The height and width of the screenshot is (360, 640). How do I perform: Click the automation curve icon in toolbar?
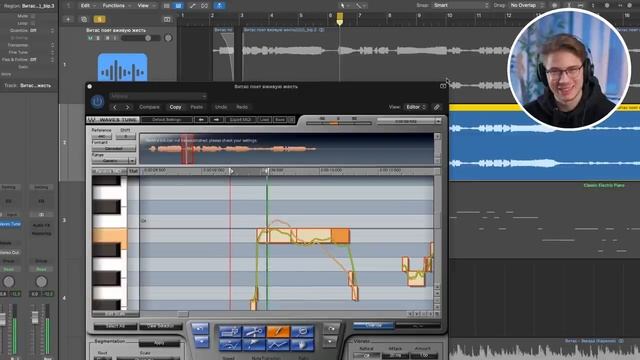[192, 6]
